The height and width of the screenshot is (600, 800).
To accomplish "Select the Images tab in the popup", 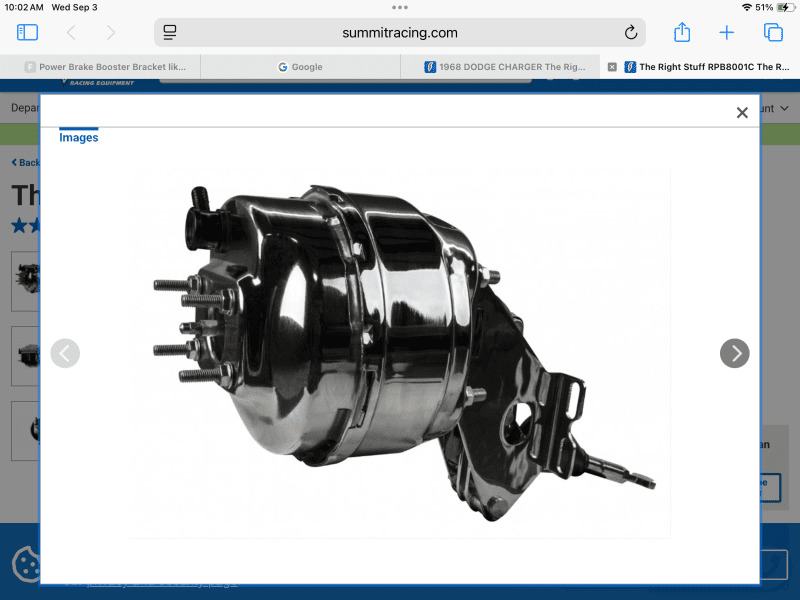I will (79, 137).
